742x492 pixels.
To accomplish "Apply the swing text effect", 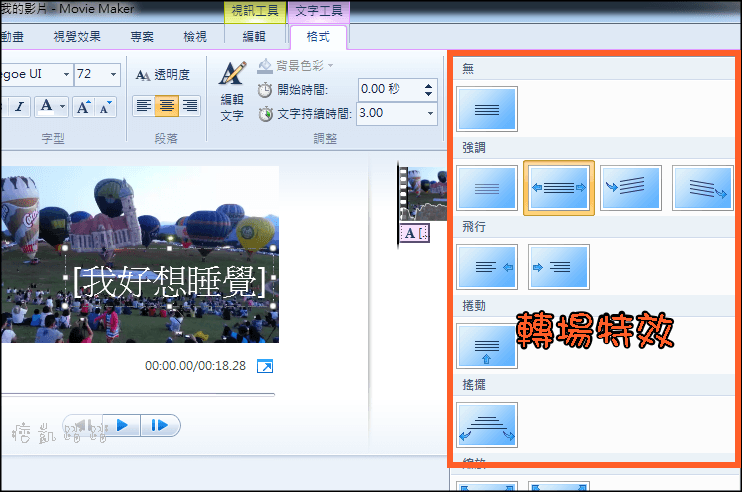I will click(487, 425).
